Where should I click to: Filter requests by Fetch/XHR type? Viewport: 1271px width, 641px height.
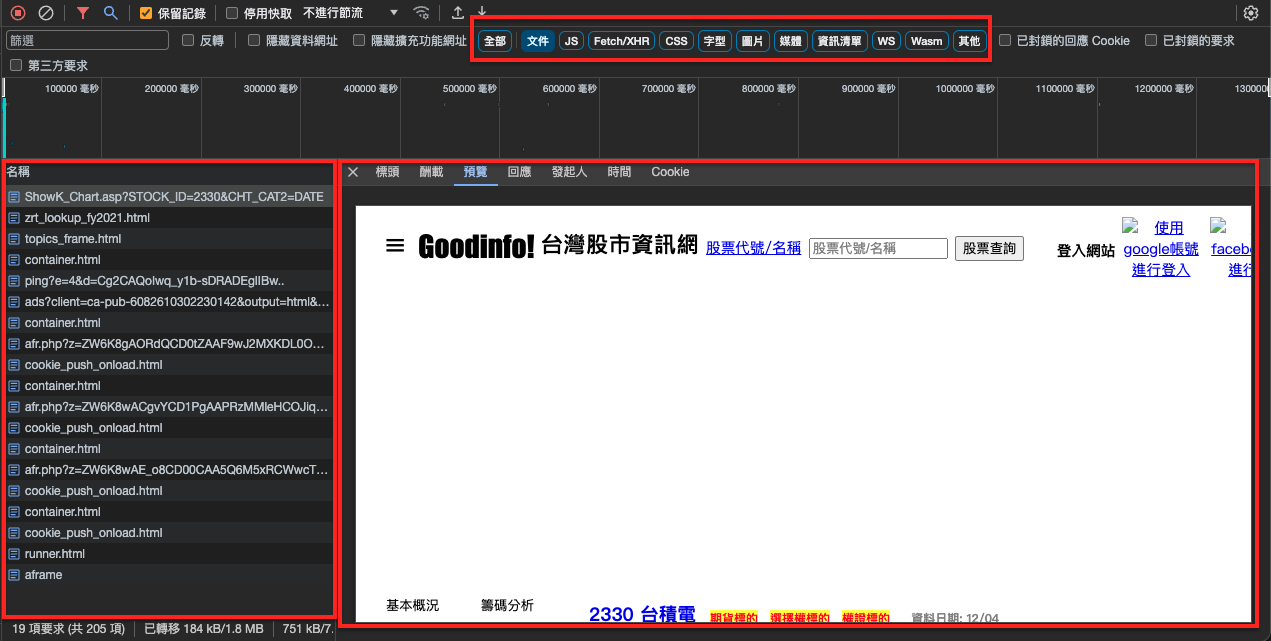point(622,41)
